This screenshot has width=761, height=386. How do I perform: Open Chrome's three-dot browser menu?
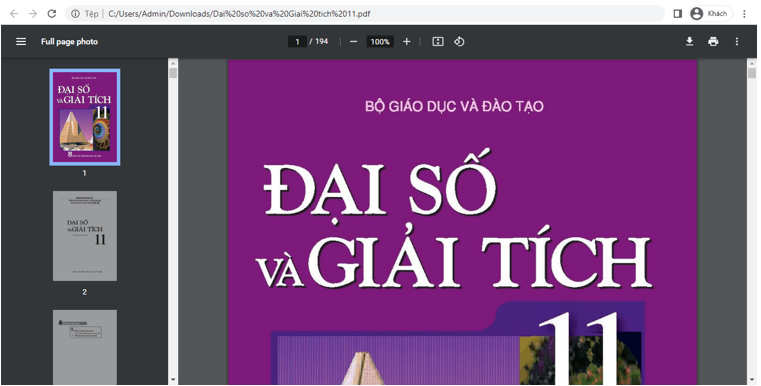pyautogui.click(x=744, y=14)
